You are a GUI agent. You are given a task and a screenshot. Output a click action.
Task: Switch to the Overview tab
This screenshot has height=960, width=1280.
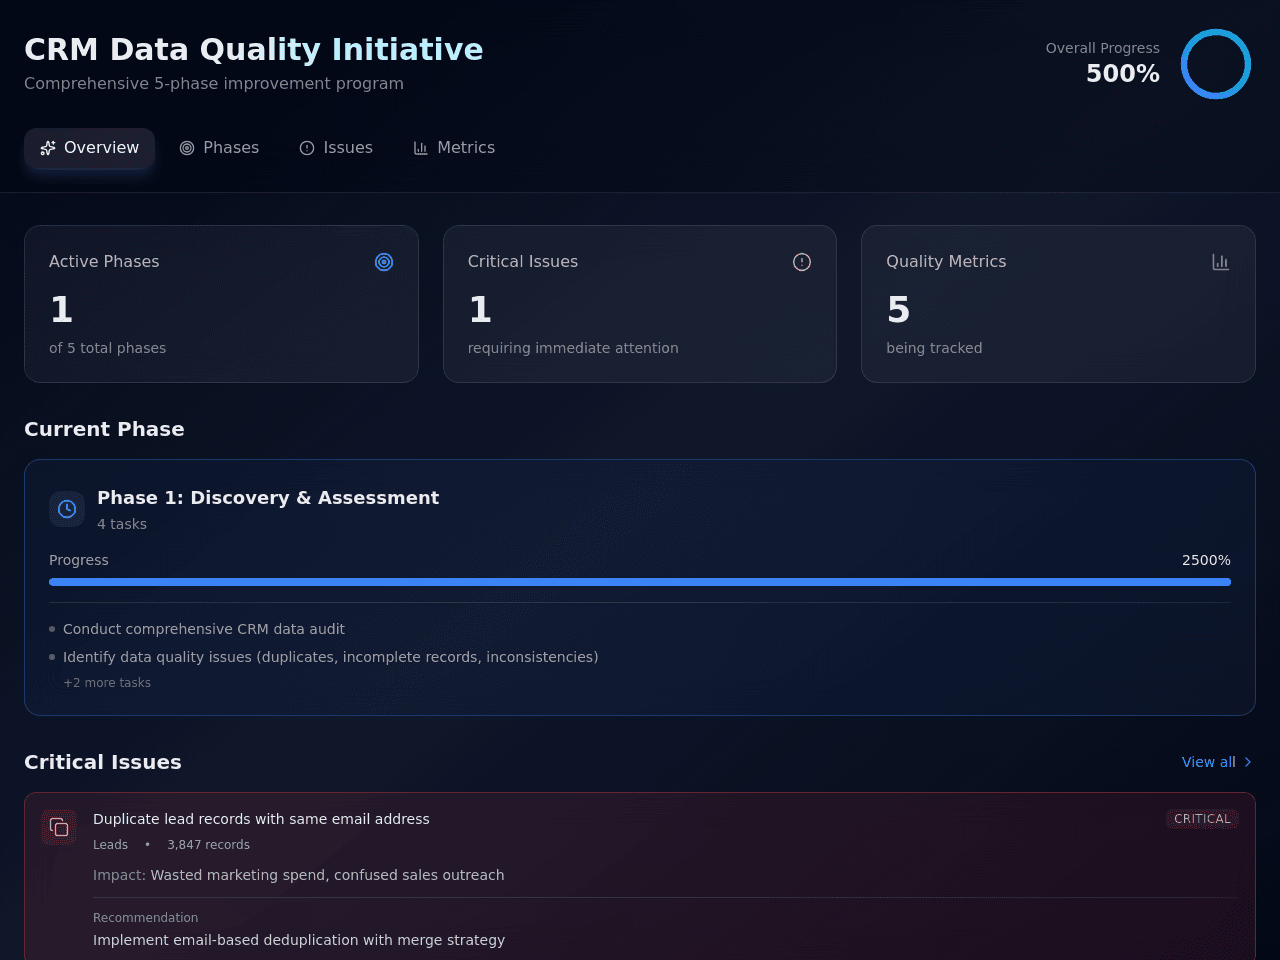[x=89, y=148]
